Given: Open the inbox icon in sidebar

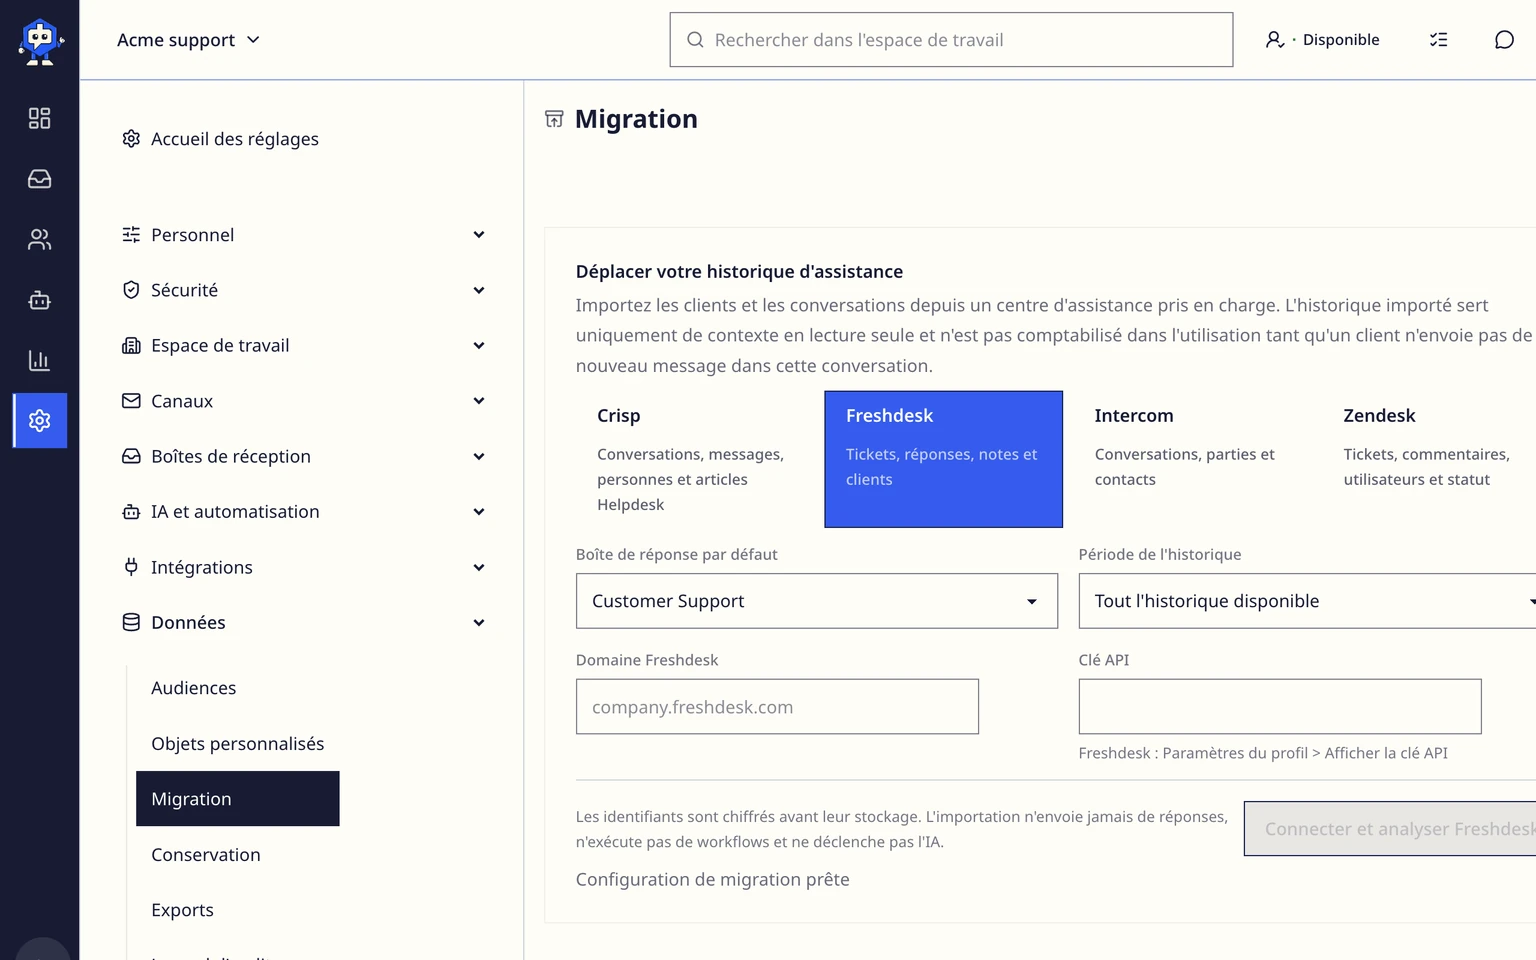Looking at the screenshot, I should (39, 179).
